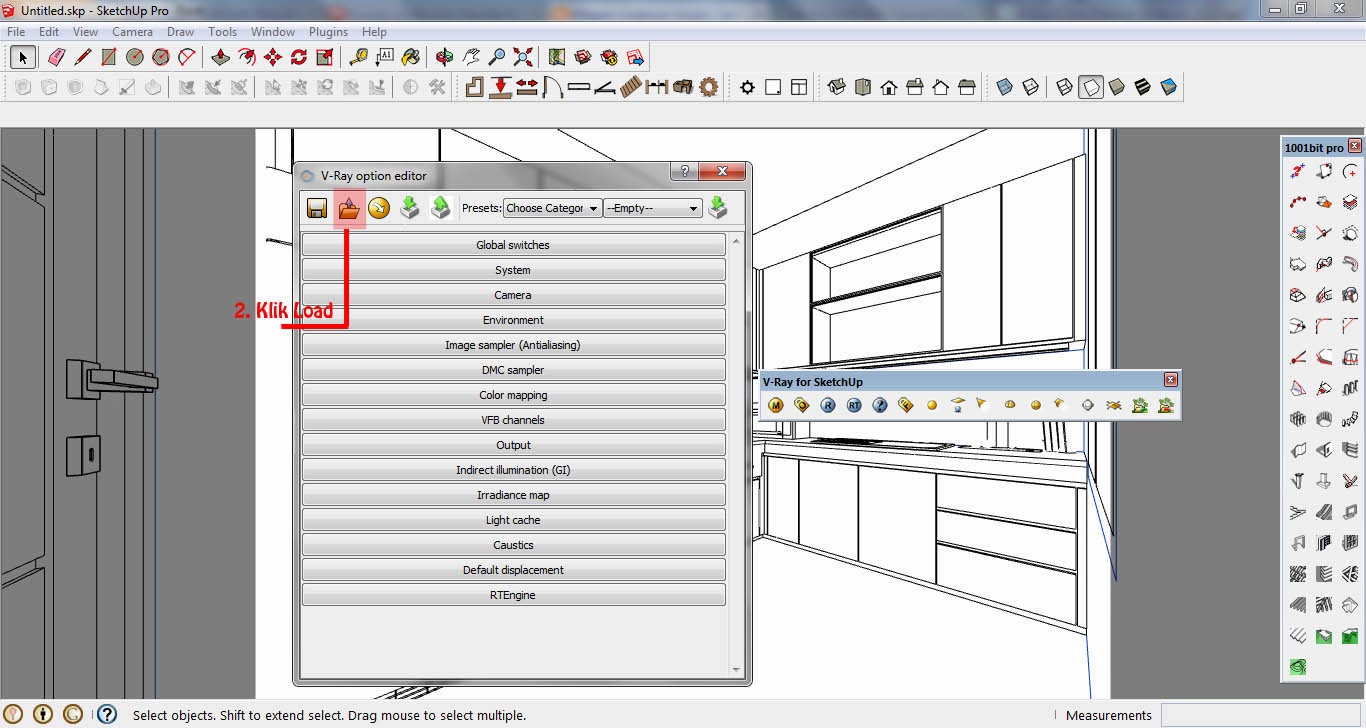This screenshot has height=728, width=1366.
Task: Expand the Global switches section
Action: click(513, 244)
